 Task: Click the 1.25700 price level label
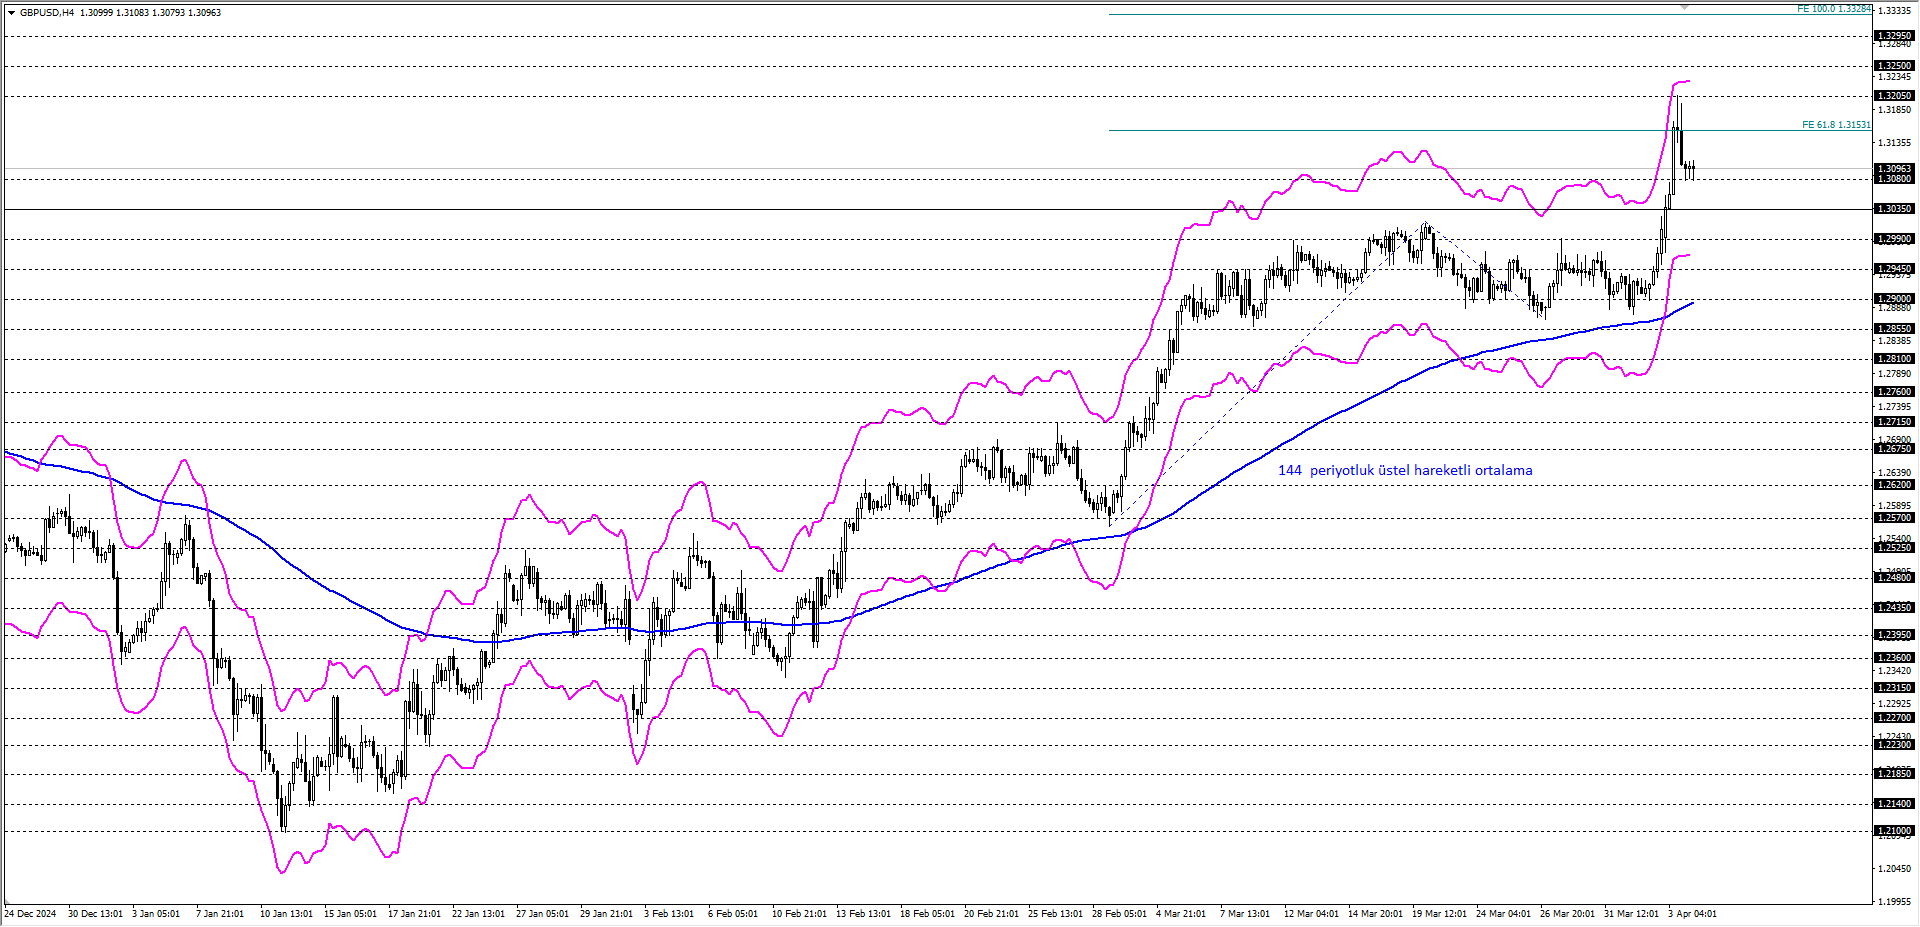click(x=1894, y=518)
